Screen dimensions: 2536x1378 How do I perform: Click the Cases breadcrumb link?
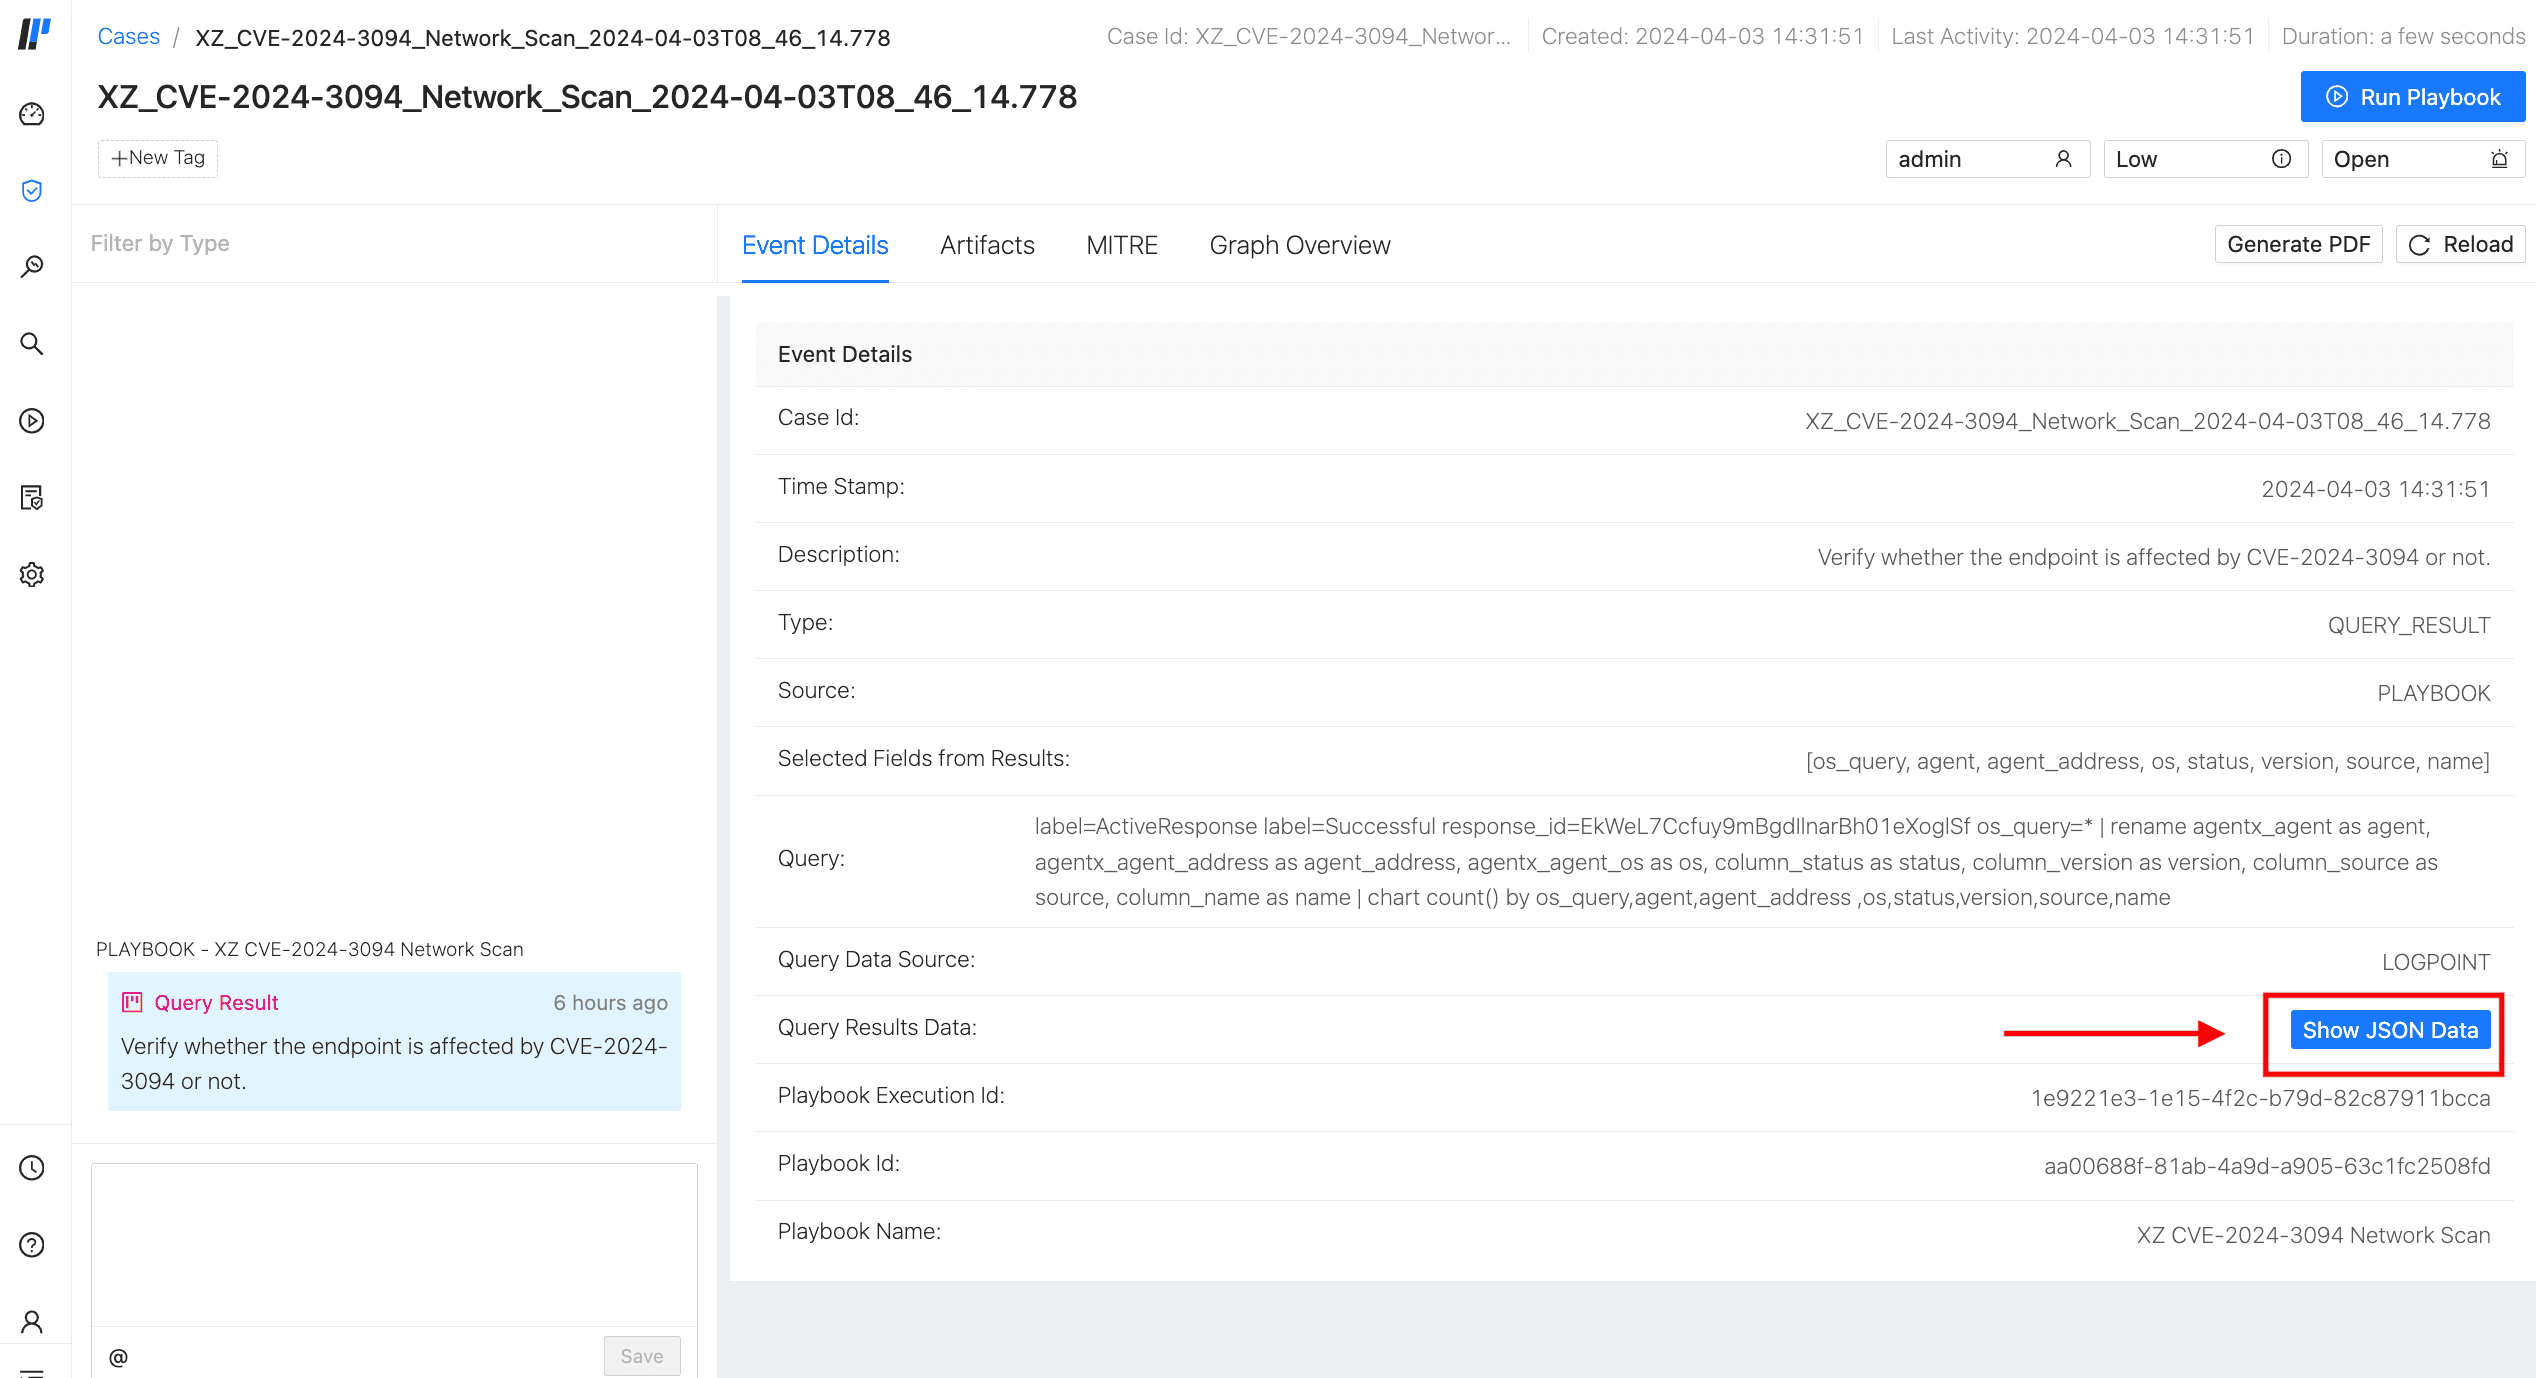point(128,37)
